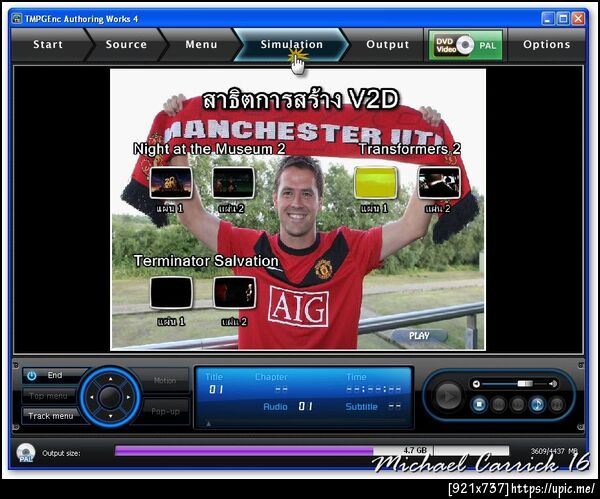The height and width of the screenshot is (499, 600).
Task: Click the 'Output size:' label
Action: click(x=61, y=453)
